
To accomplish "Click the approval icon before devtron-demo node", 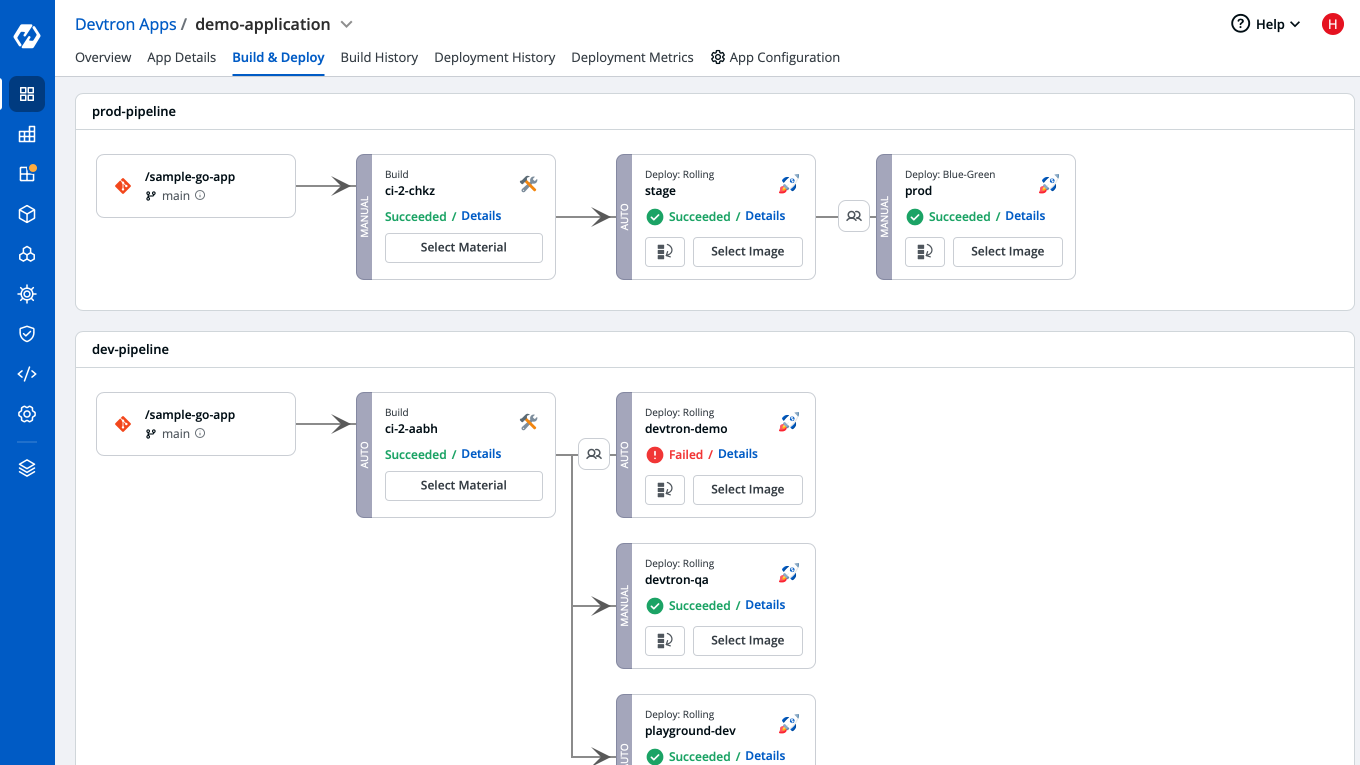I will tap(594, 454).
